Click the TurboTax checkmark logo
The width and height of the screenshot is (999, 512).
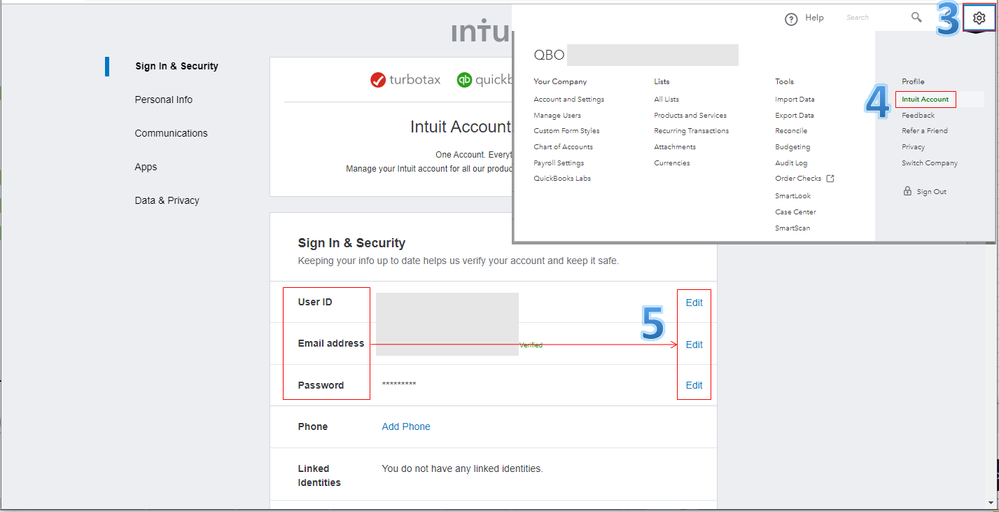click(x=378, y=80)
